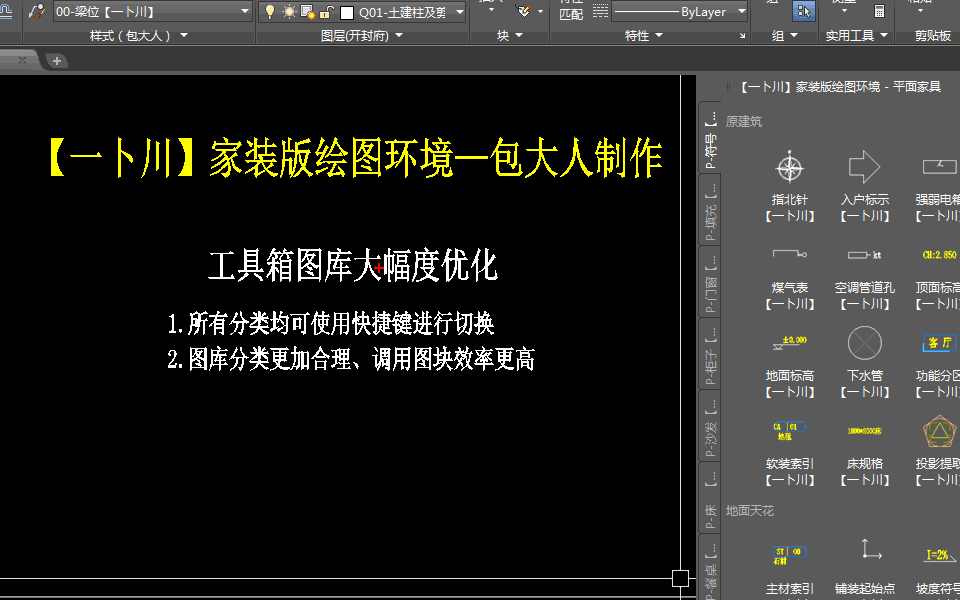Switch to the P-柜子 palette tab
This screenshot has height=600, width=960.
click(710, 353)
